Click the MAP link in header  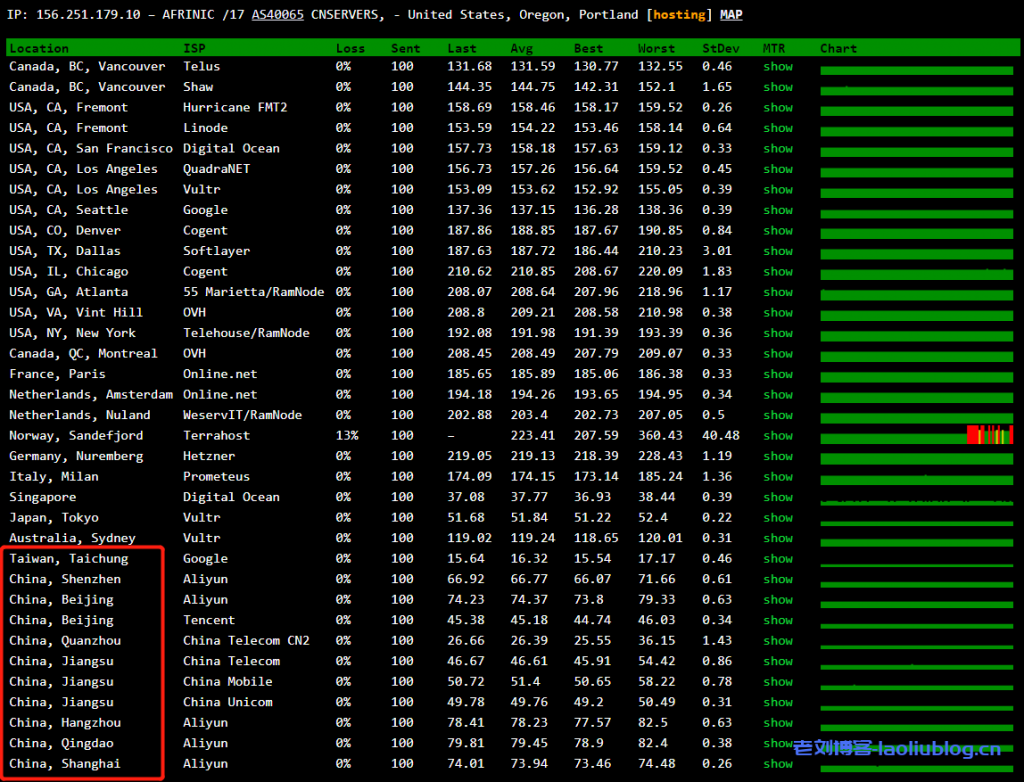click(x=731, y=15)
